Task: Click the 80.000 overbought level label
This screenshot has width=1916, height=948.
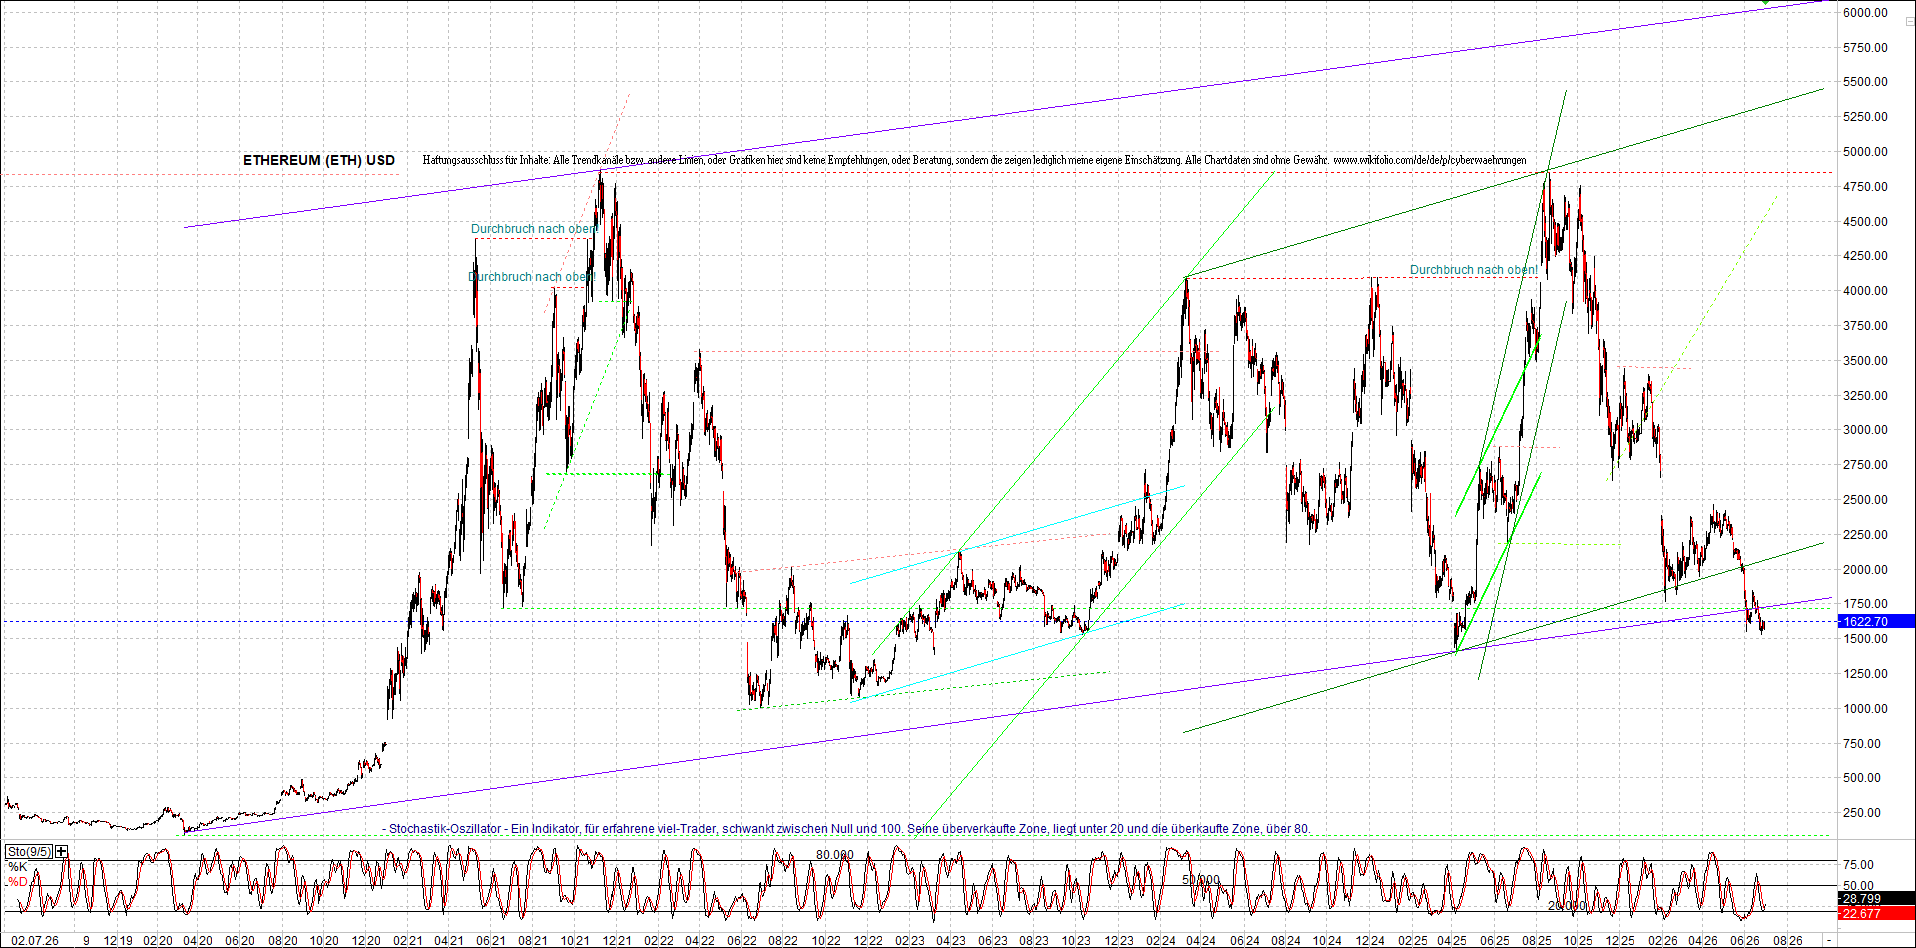Action: pyautogui.click(x=835, y=855)
